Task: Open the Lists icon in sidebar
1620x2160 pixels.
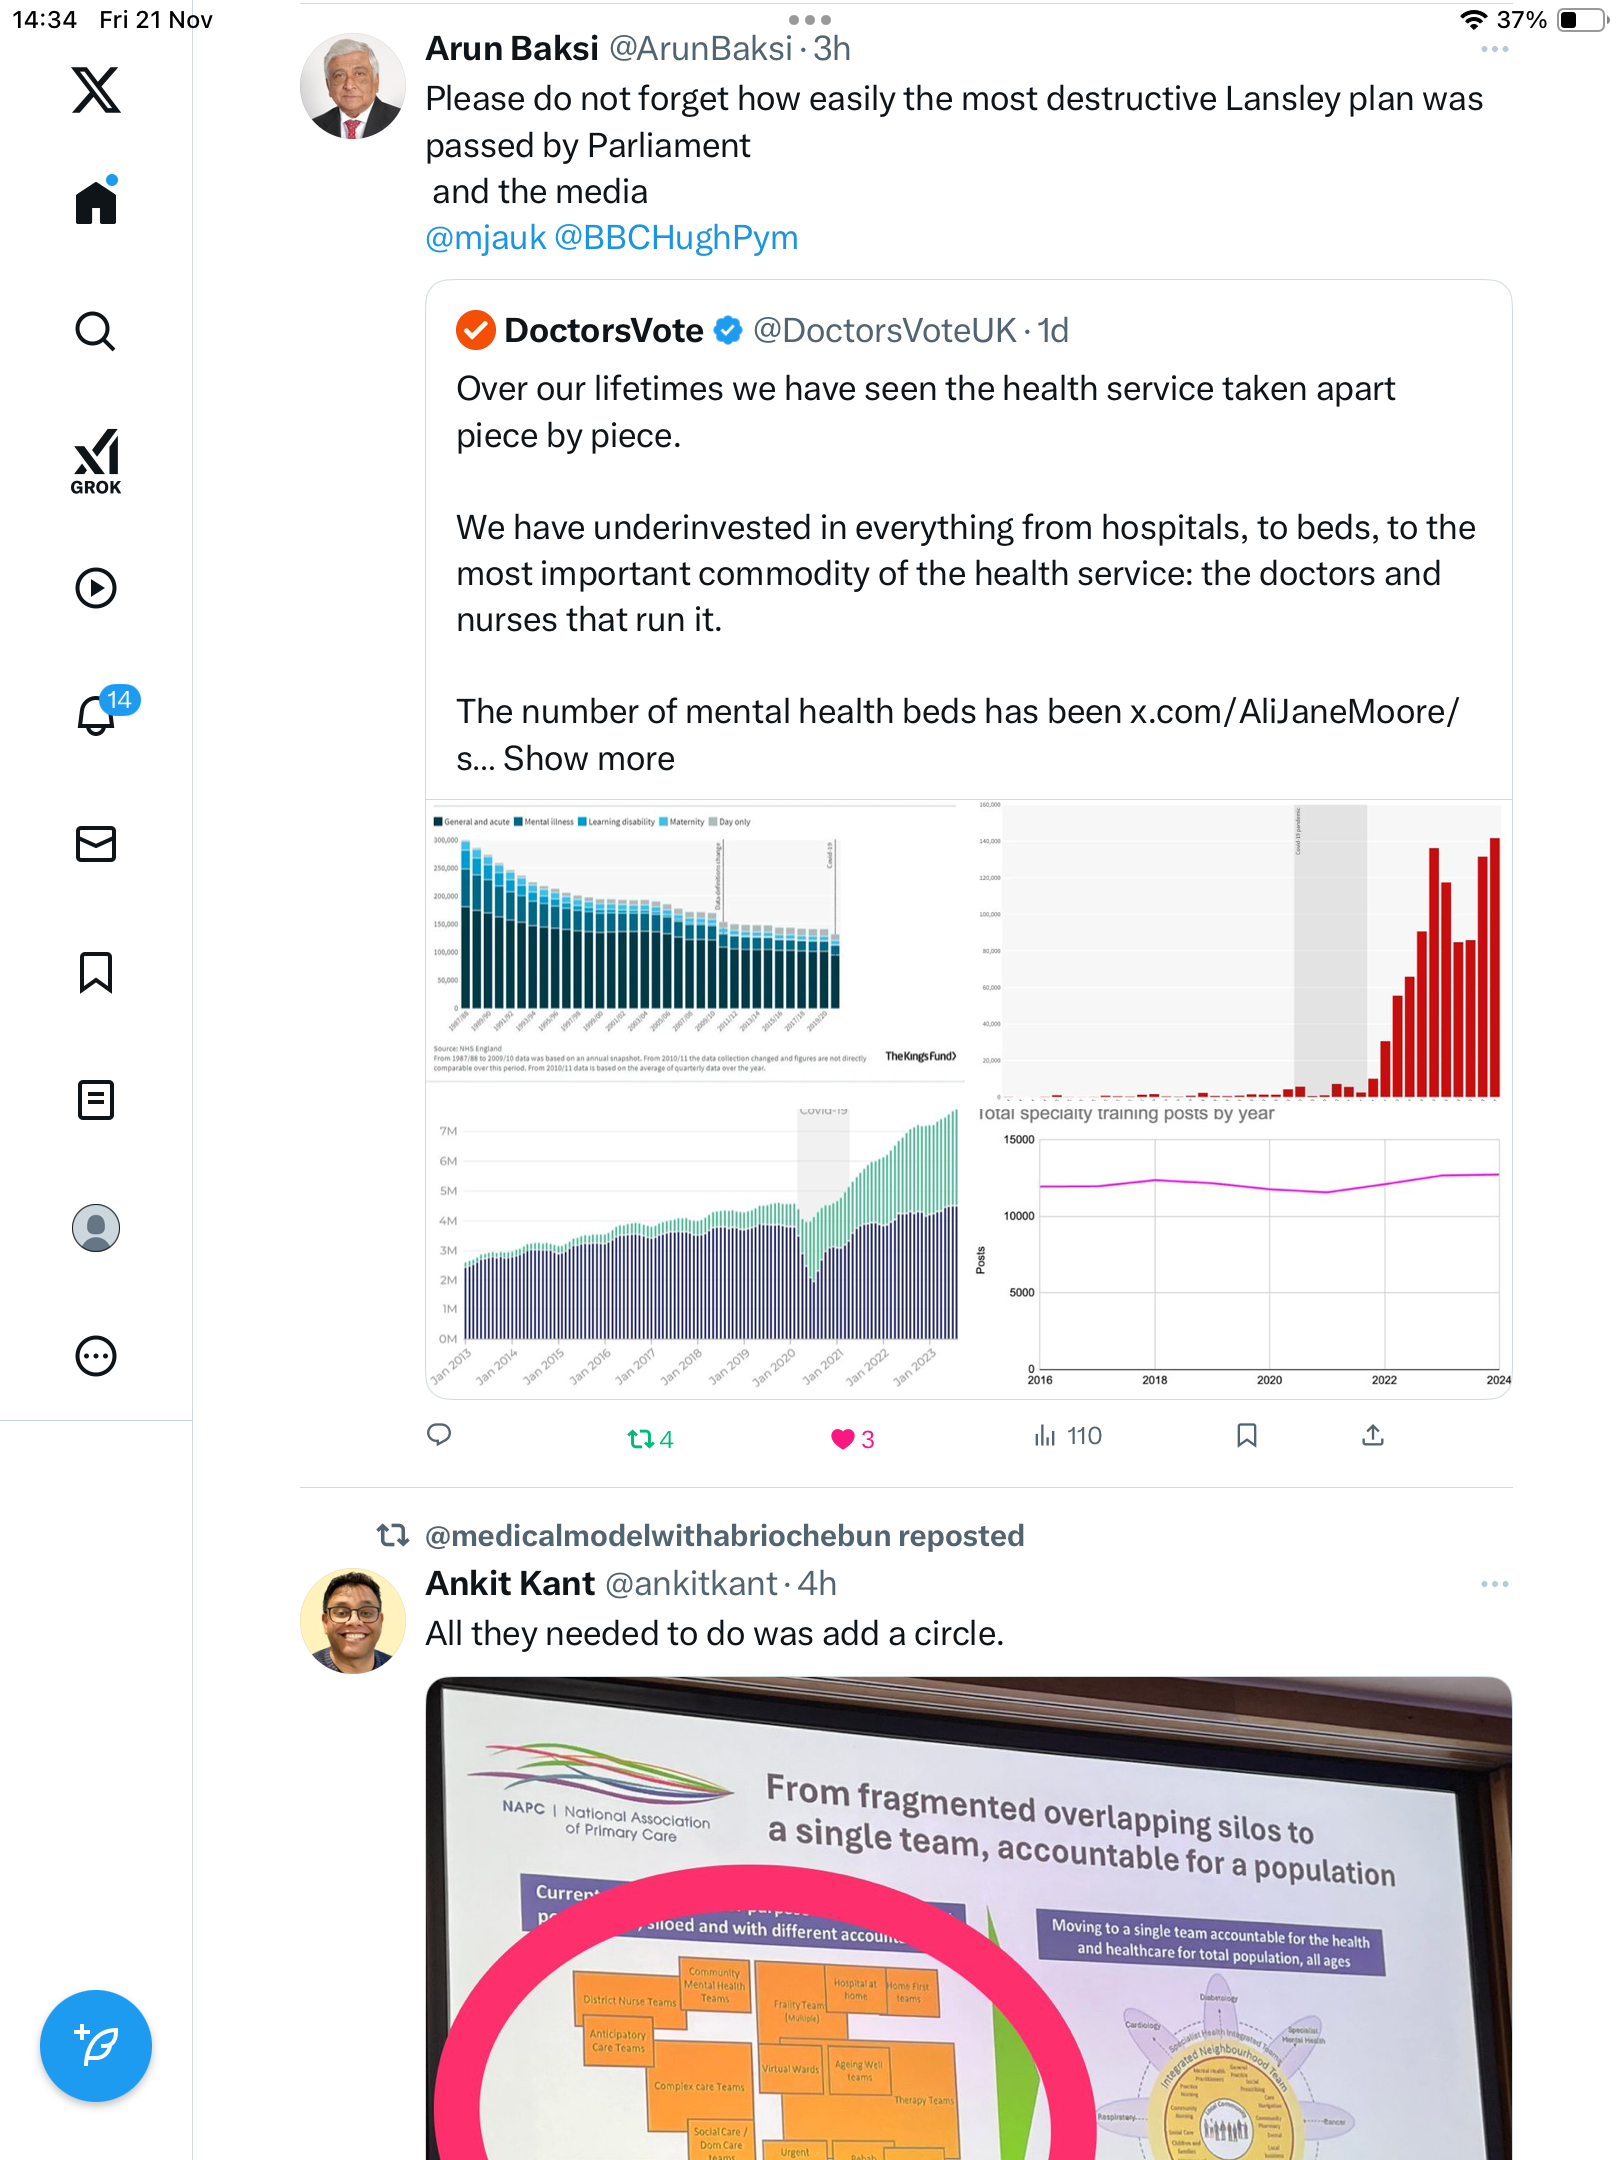Action: [96, 1100]
